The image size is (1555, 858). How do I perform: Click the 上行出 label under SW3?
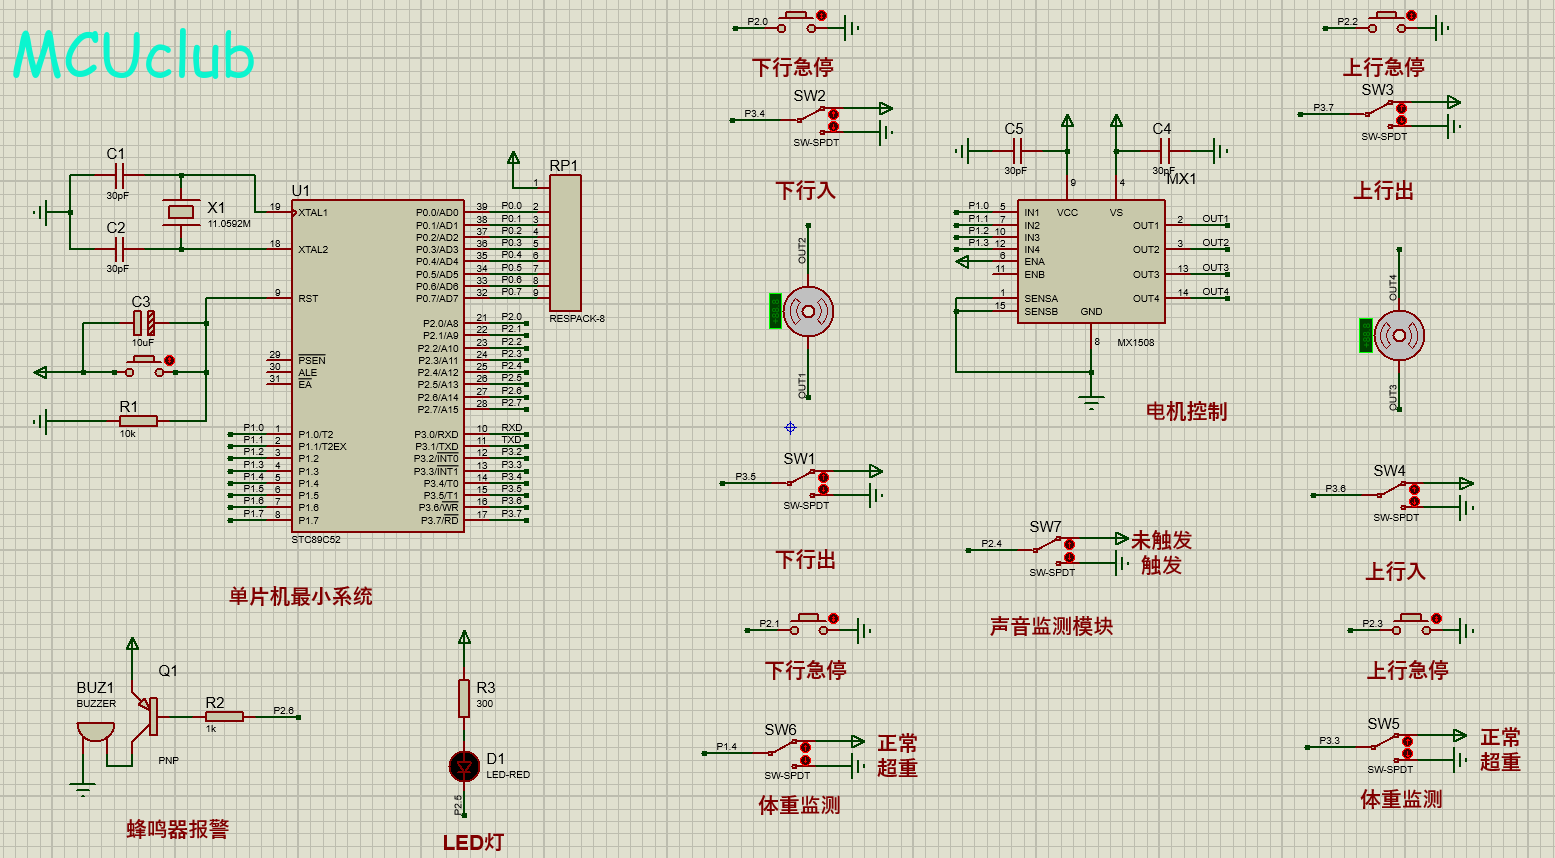(x=1383, y=190)
